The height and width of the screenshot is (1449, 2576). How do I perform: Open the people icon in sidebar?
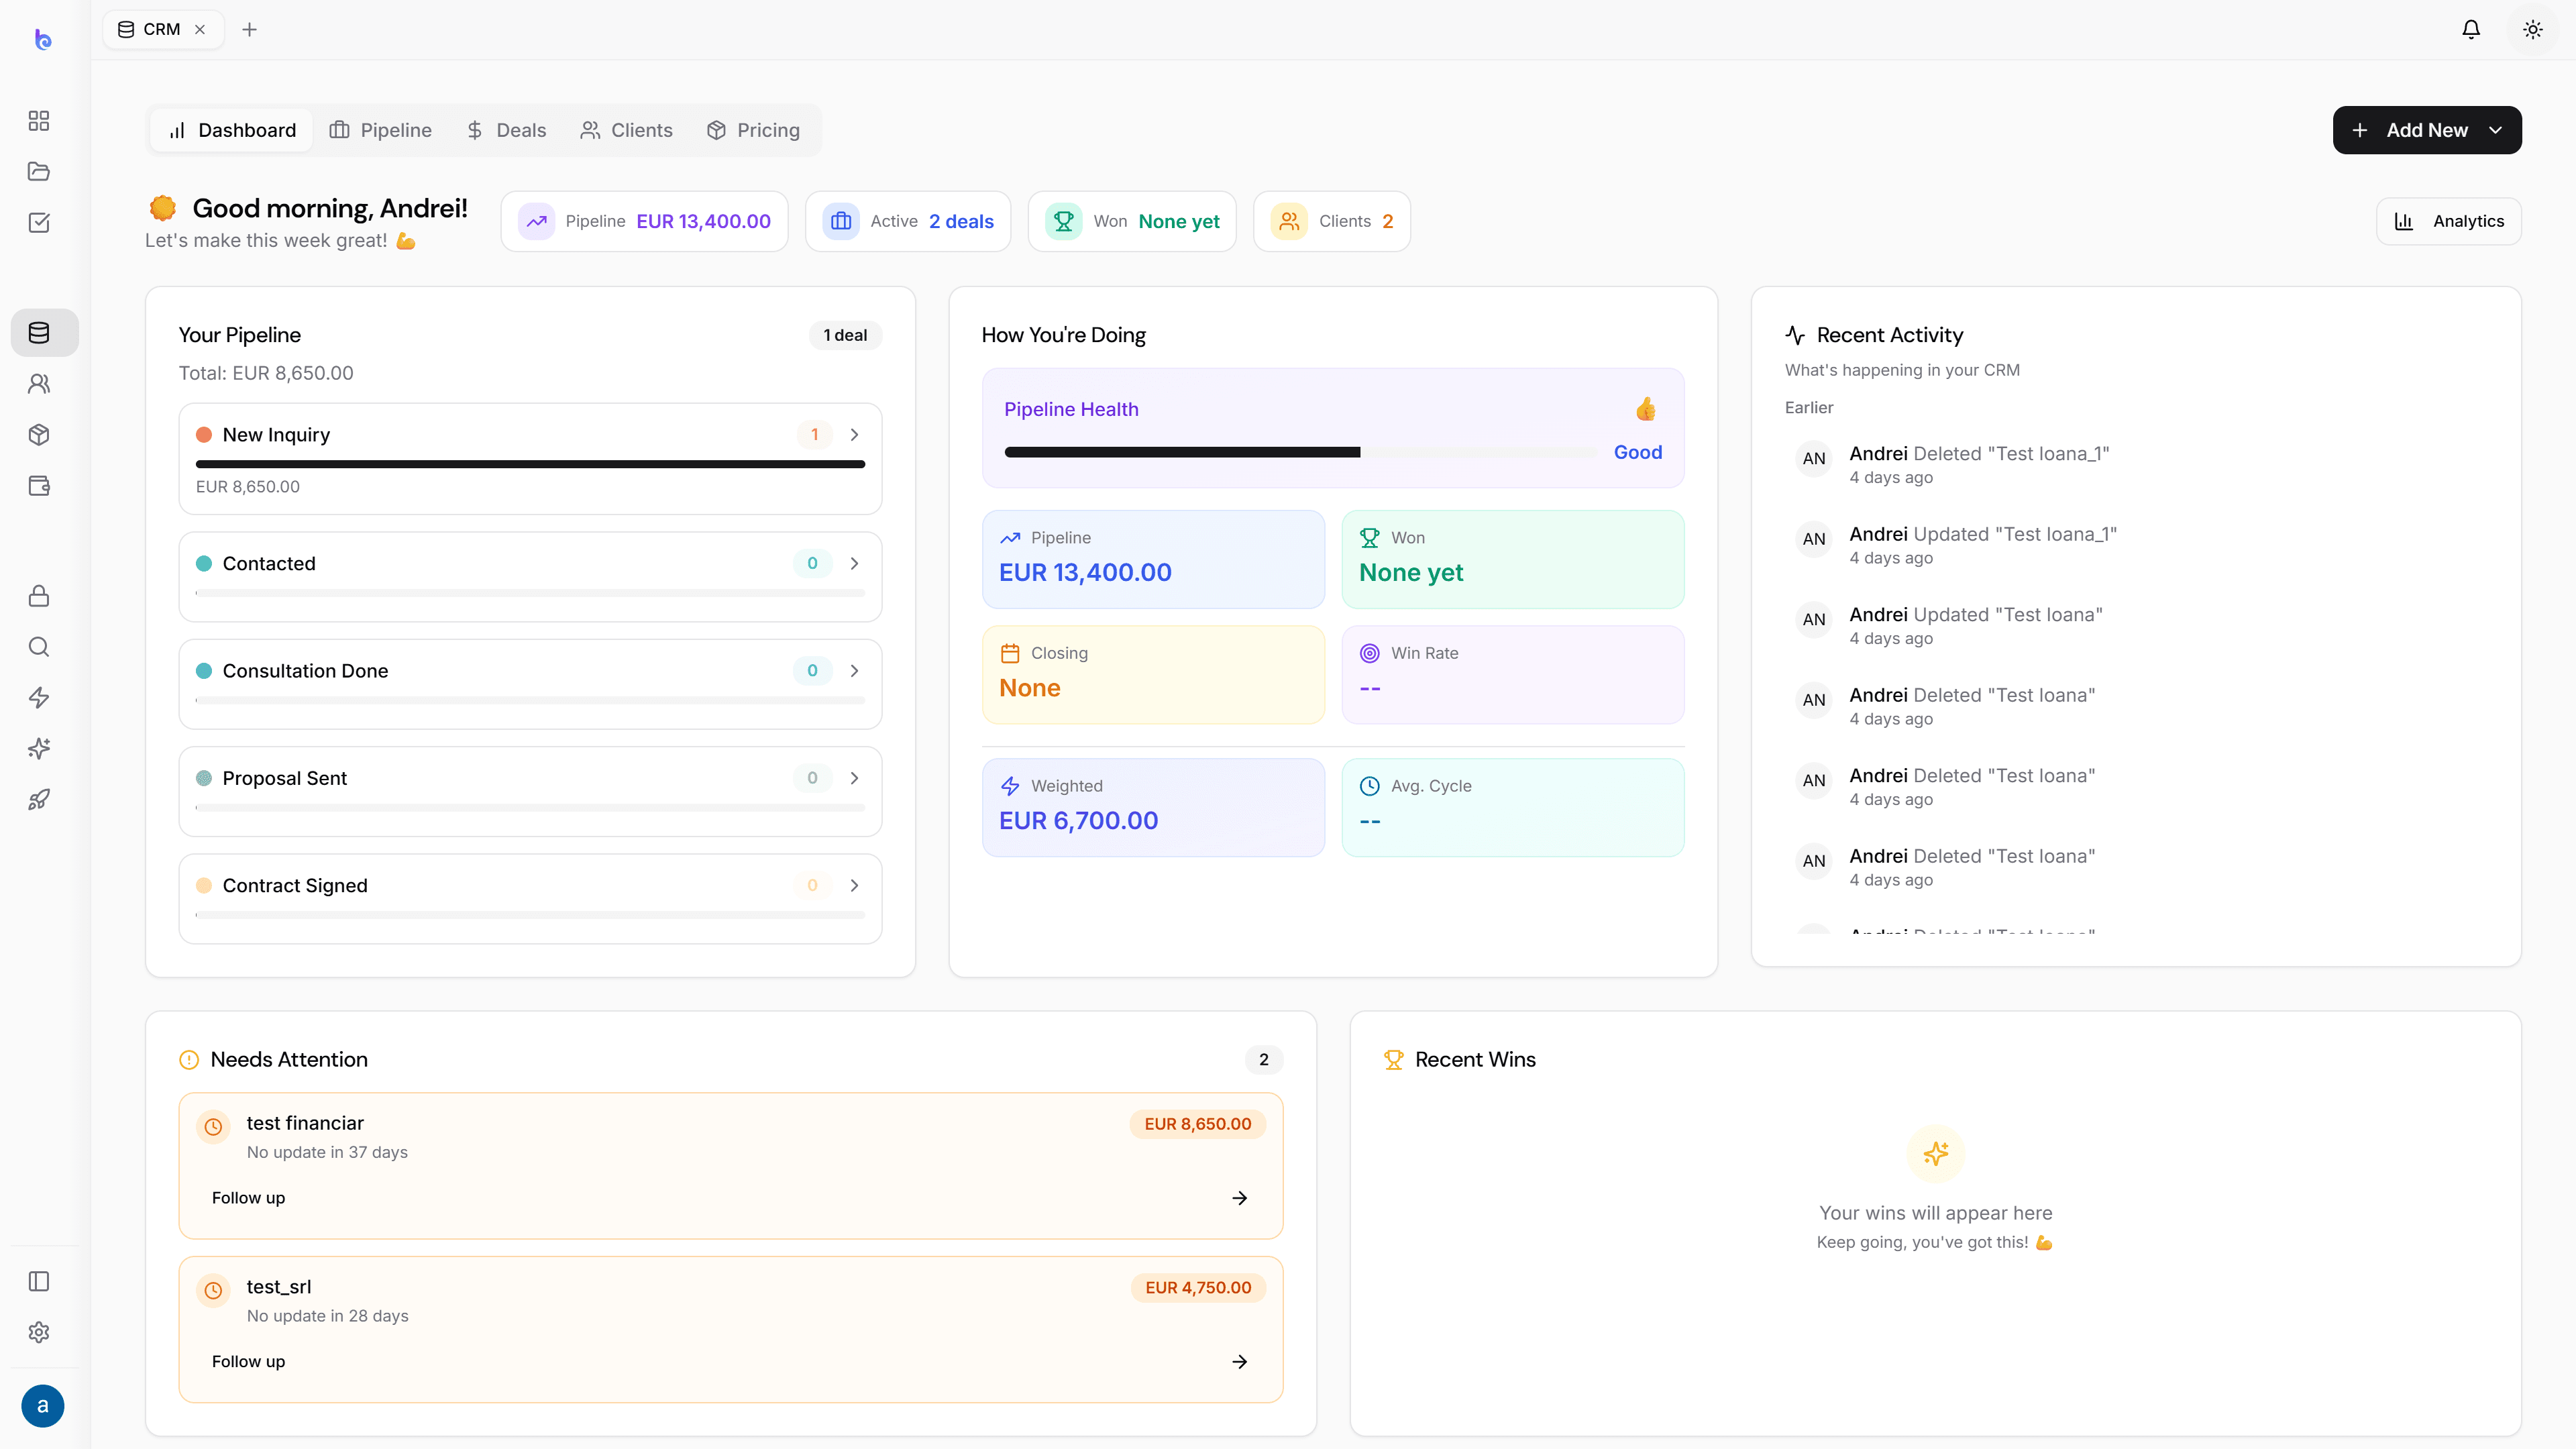[39, 383]
